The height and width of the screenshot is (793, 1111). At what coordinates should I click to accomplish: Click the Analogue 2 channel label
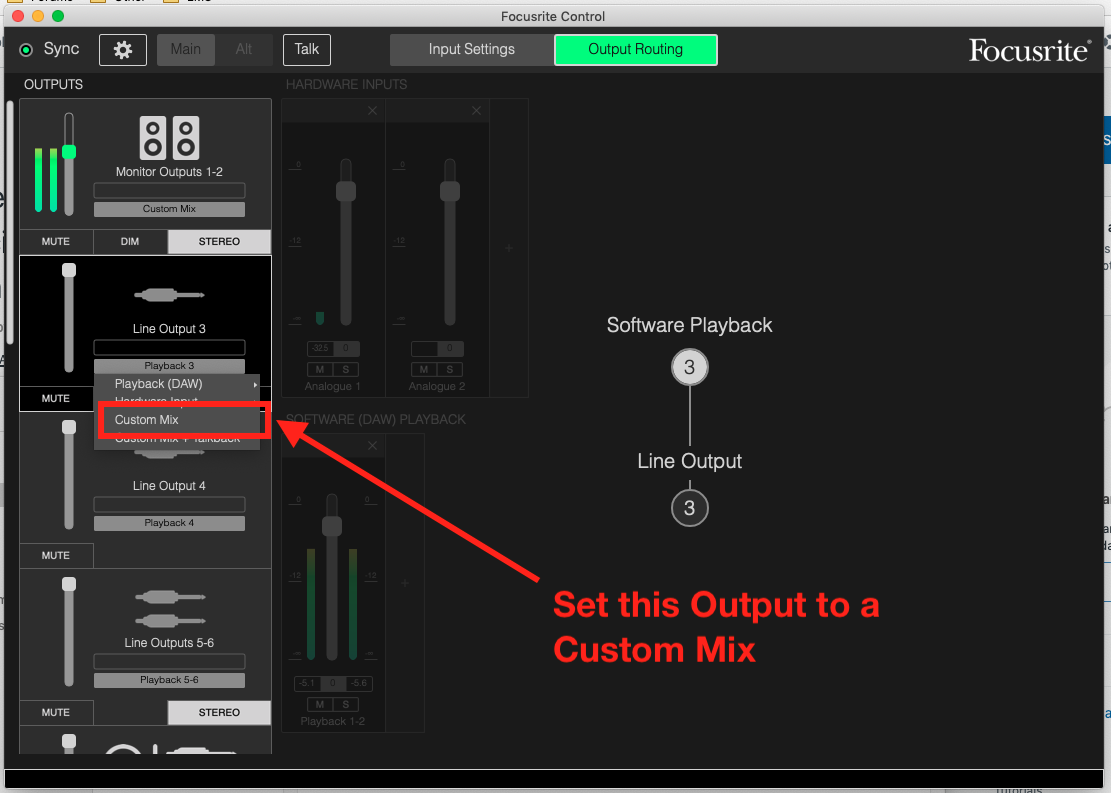click(x=437, y=386)
